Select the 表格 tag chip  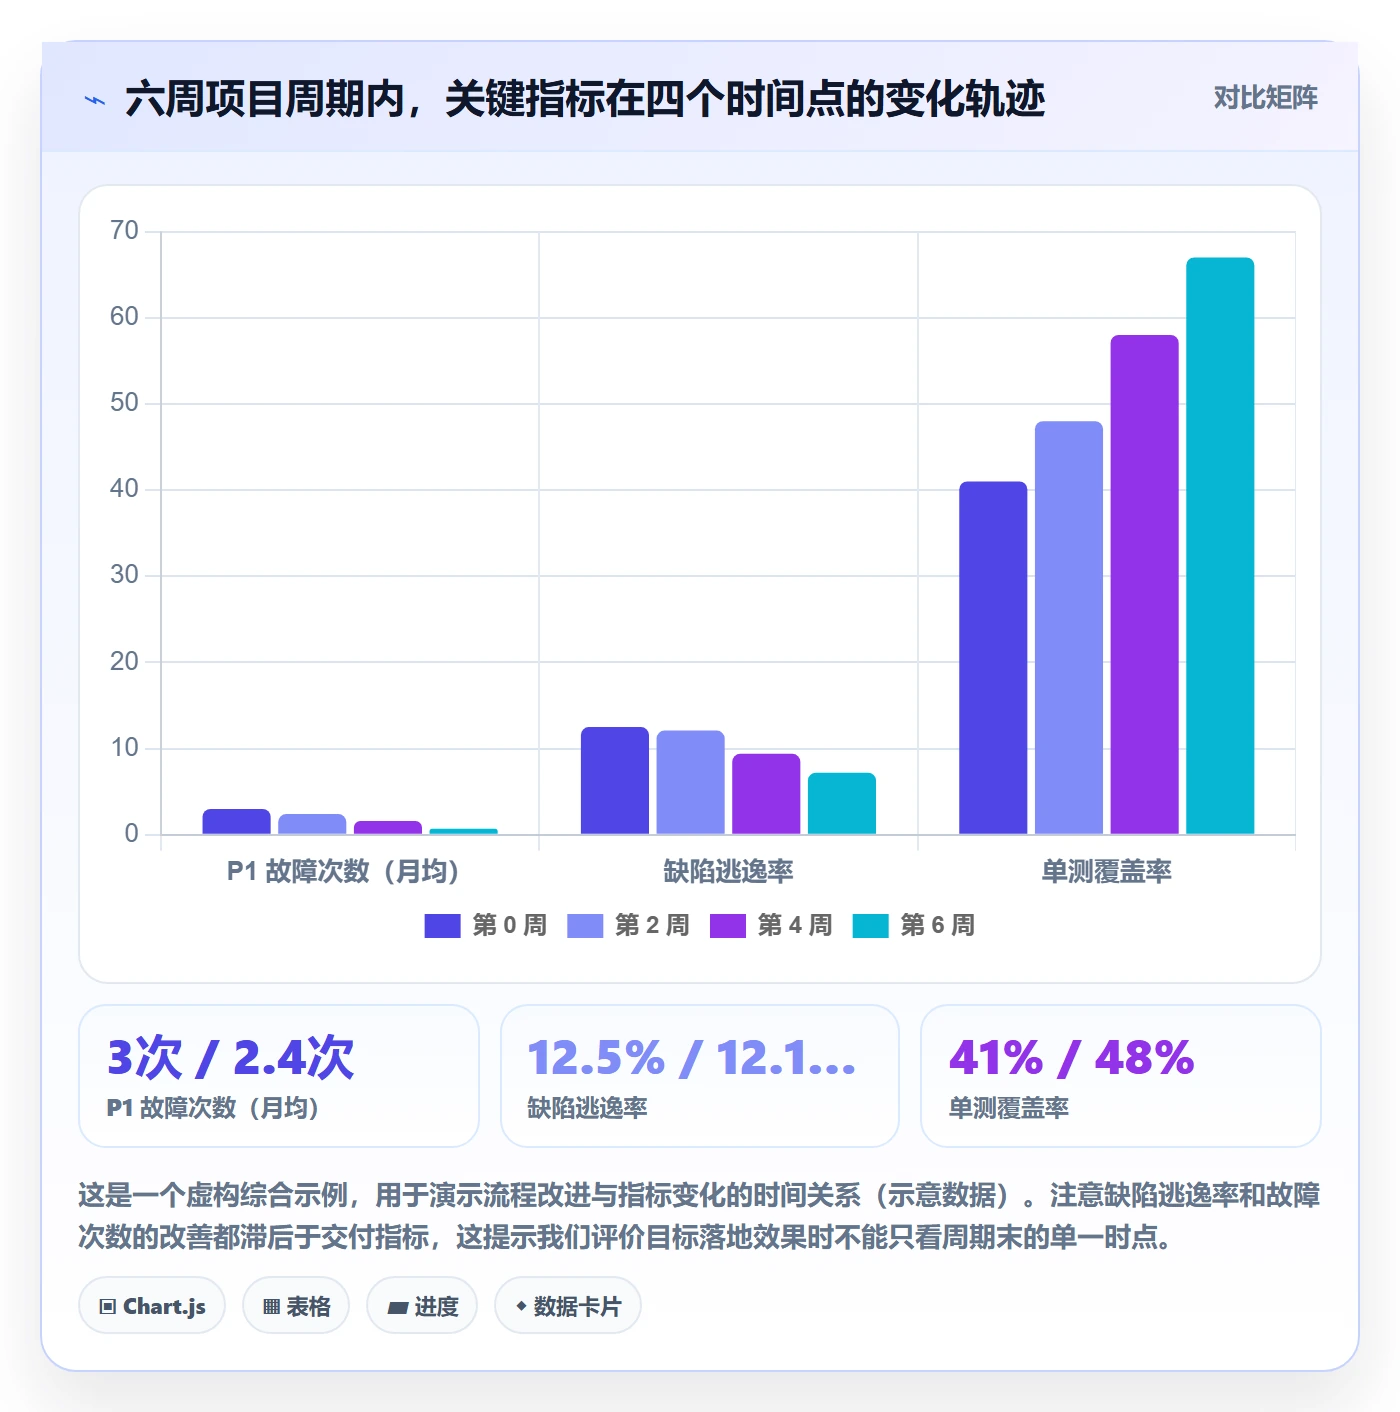point(296,1306)
